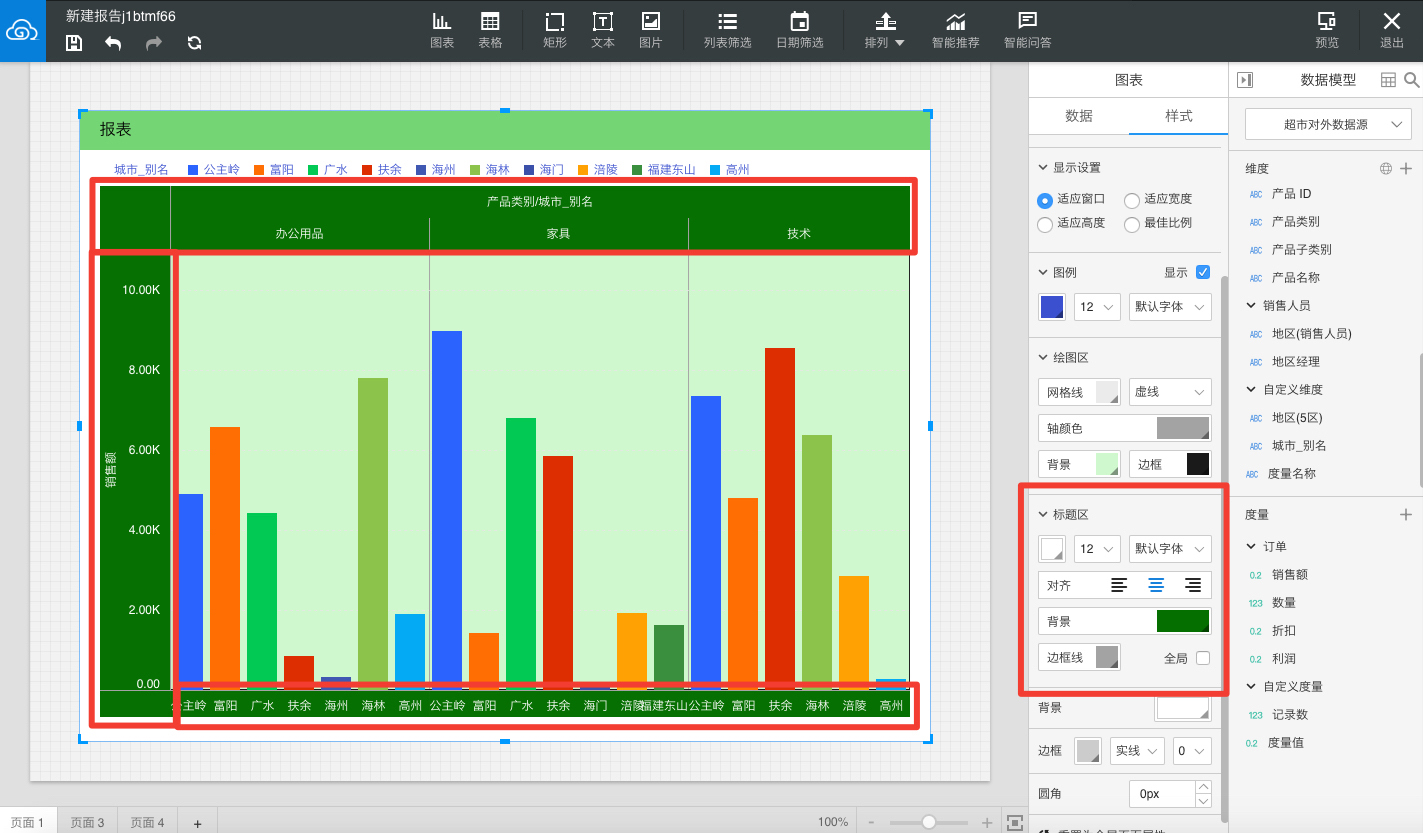The height and width of the screenshot is (833, 1423).
Task: Open the border width 0 dropdown
Action: 1192,751
